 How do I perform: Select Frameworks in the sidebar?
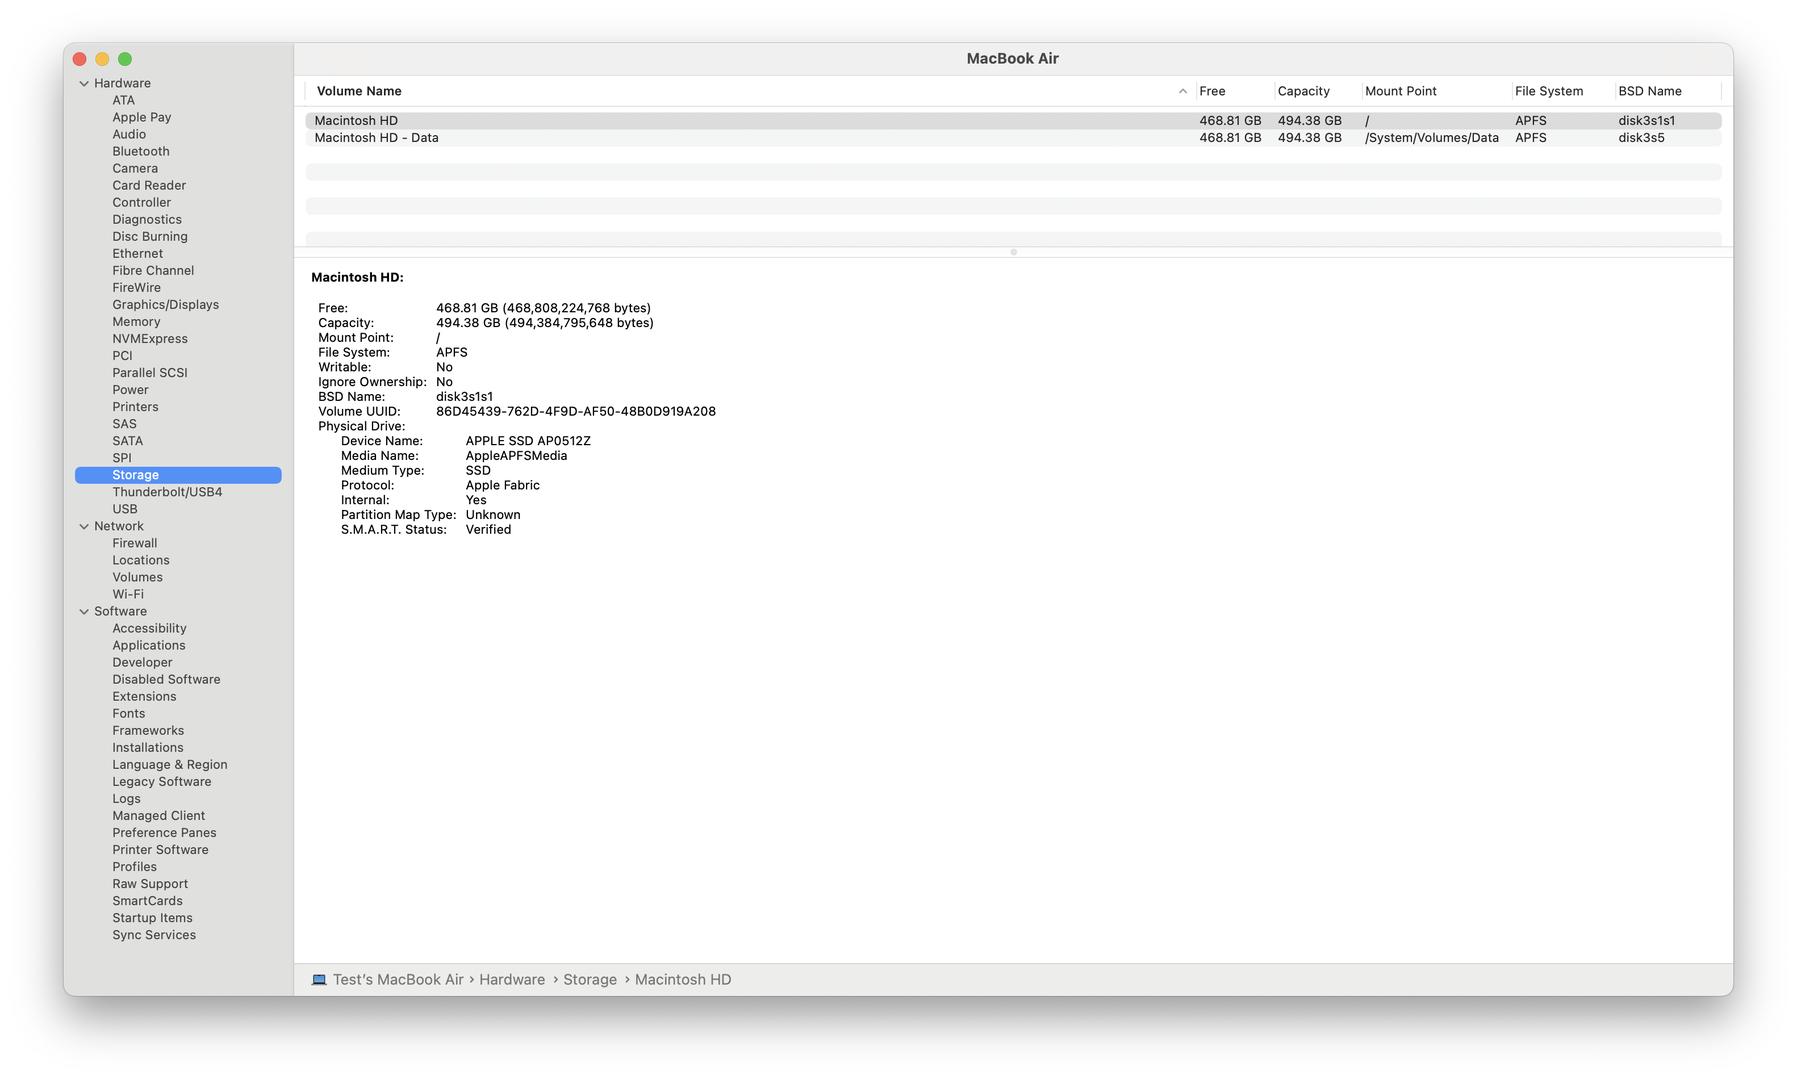[148, 731]
